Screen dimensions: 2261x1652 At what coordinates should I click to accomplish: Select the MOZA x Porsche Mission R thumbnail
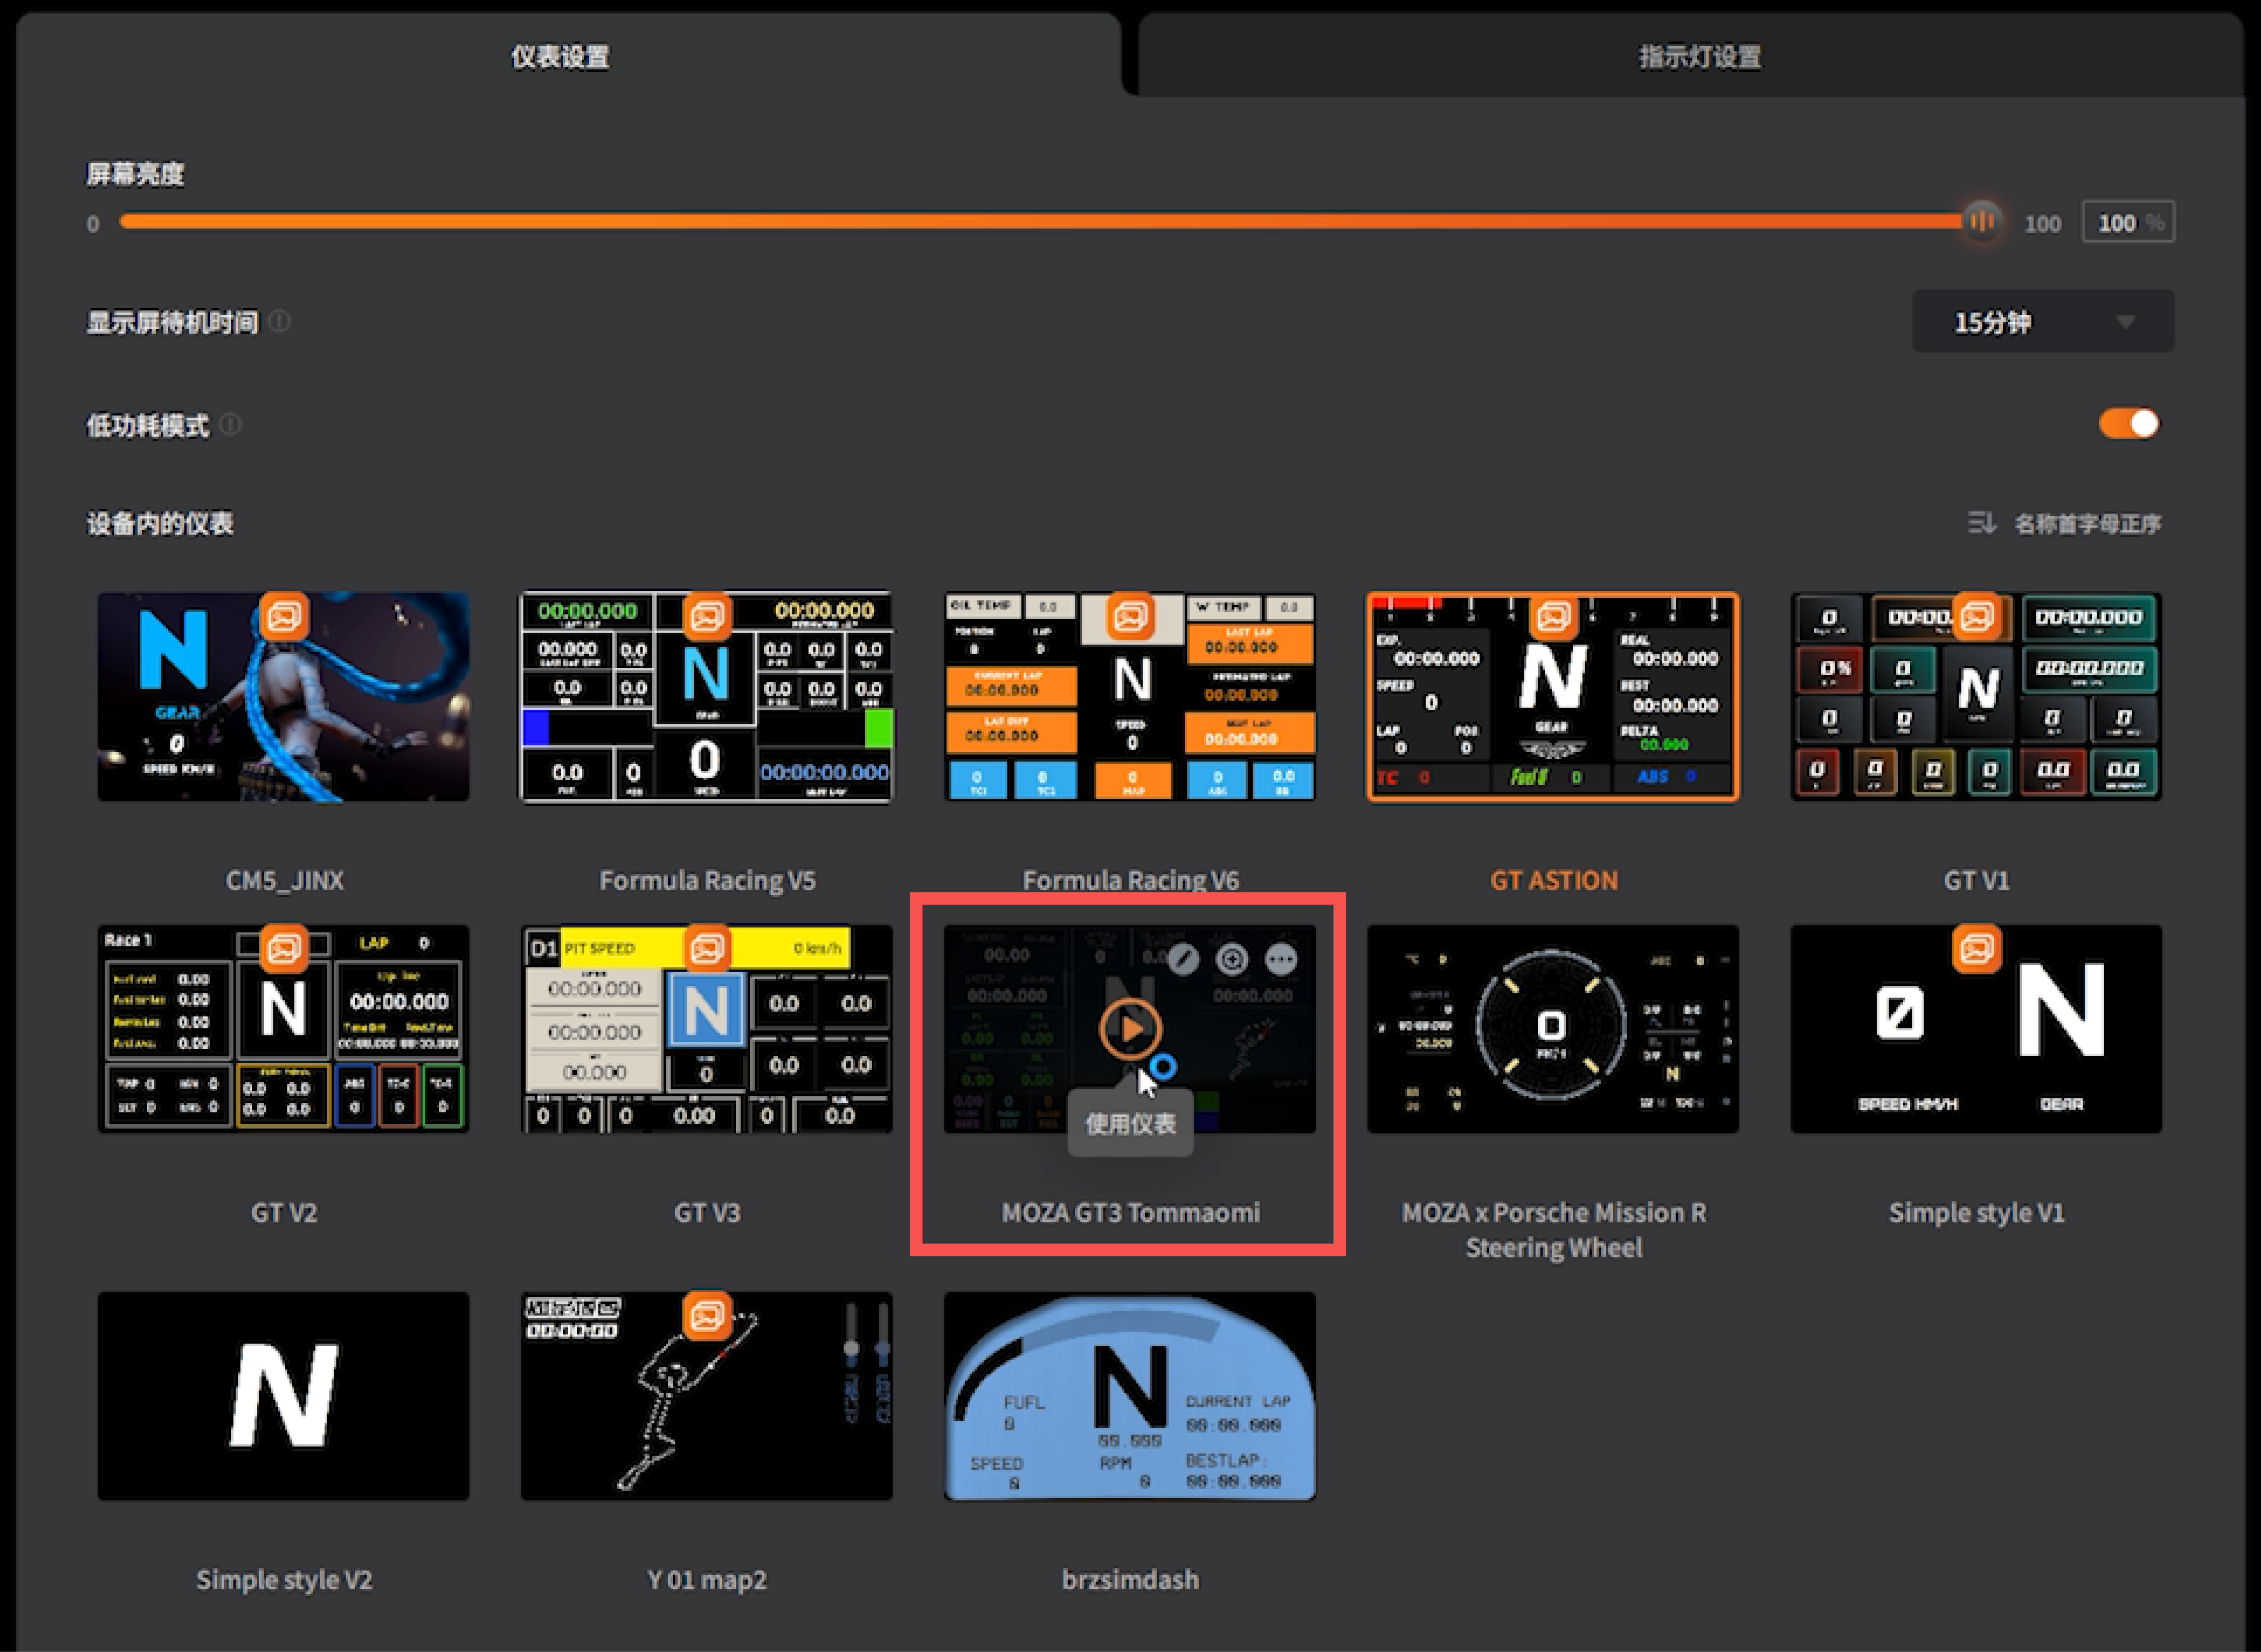(1553, 1029)
